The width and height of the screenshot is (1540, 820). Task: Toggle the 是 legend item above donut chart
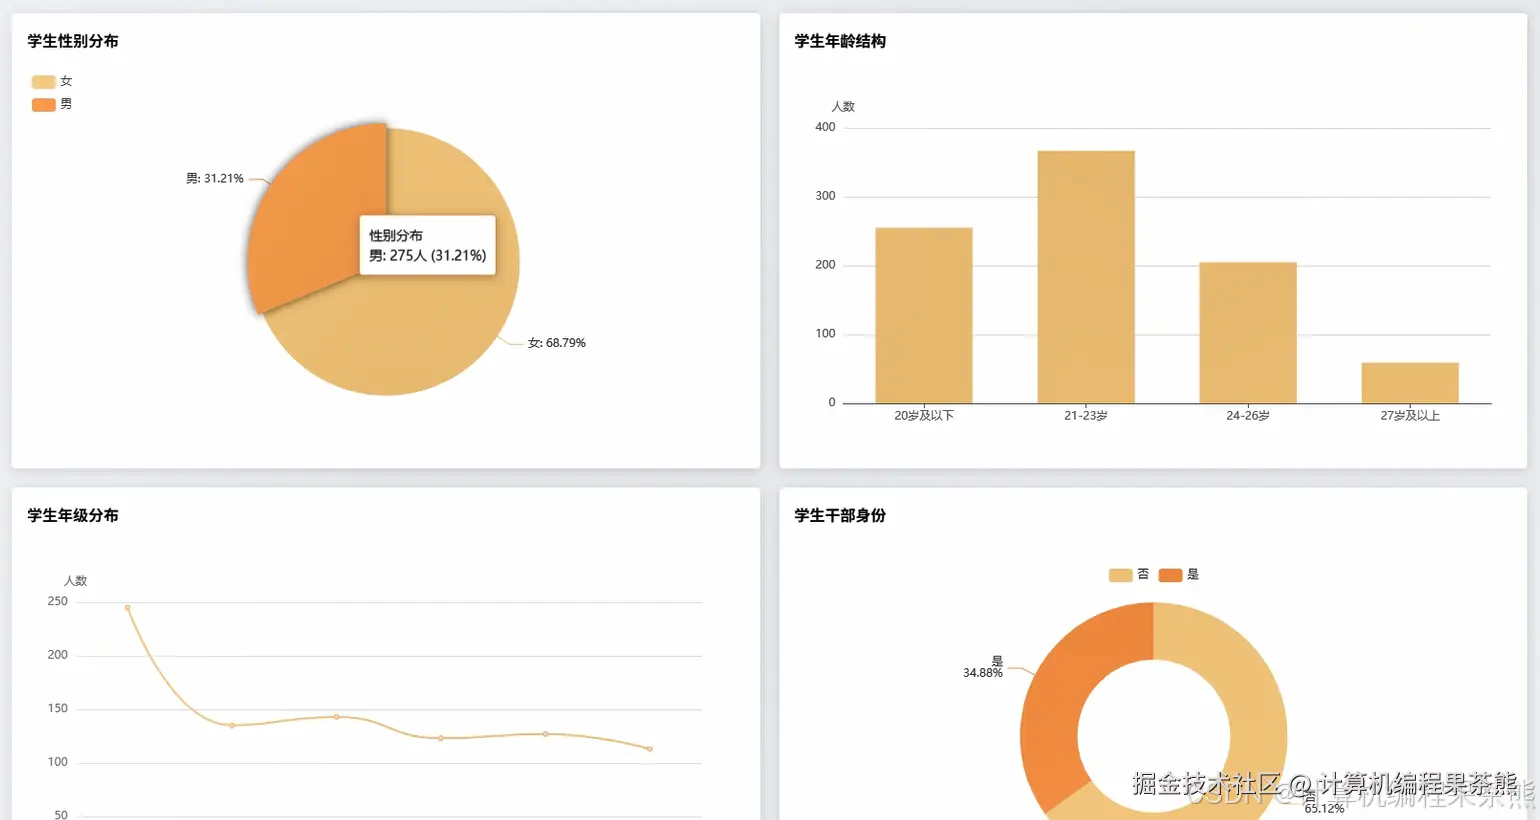pyautogui.click(x=1179, y=574)
